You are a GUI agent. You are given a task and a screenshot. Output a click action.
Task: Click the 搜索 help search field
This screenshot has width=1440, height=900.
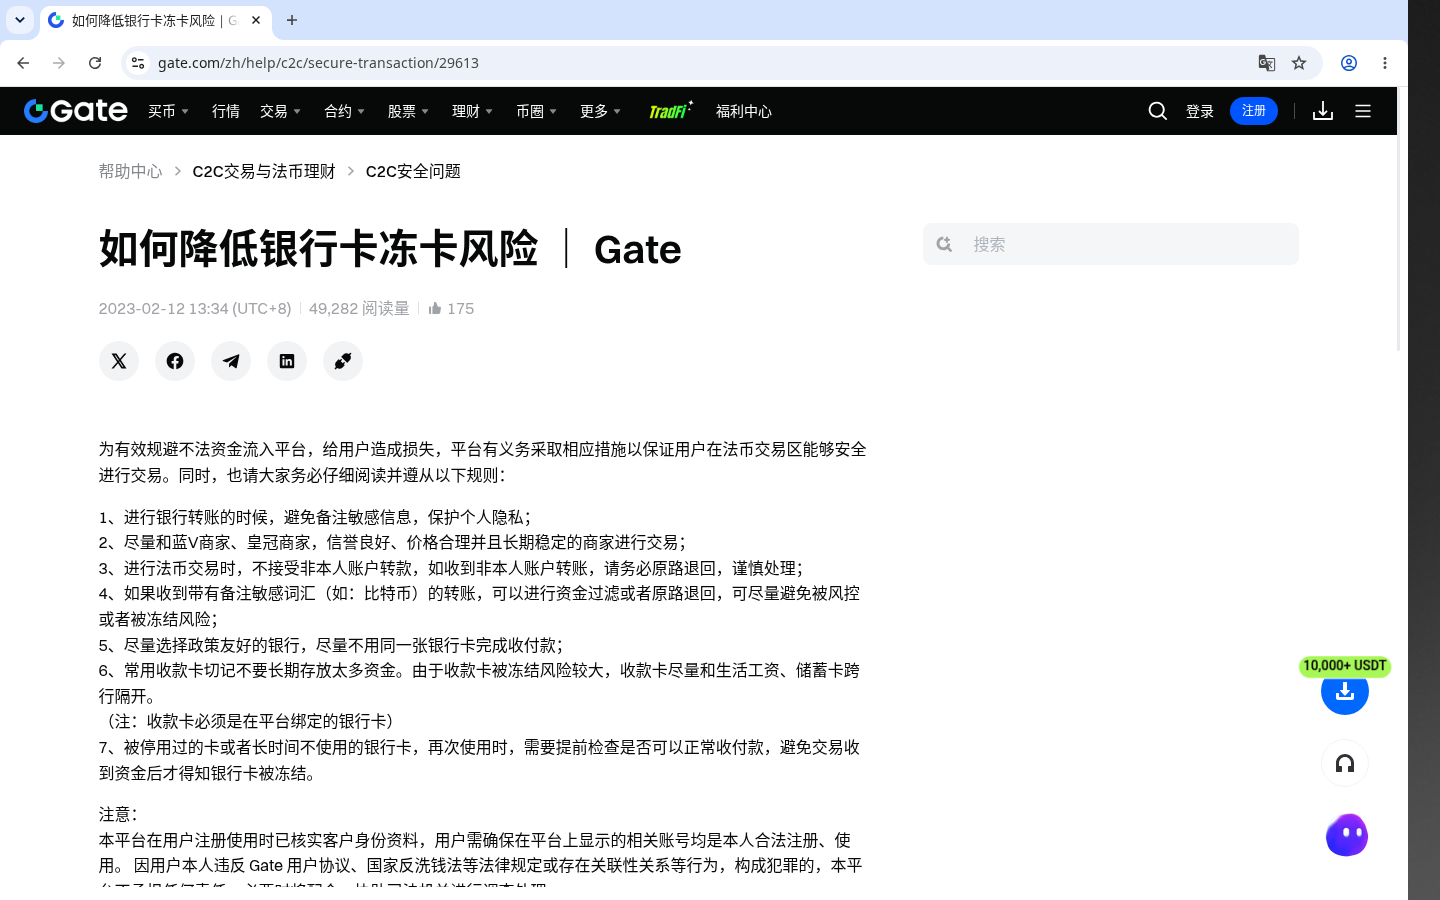(x=1111, y=244)
